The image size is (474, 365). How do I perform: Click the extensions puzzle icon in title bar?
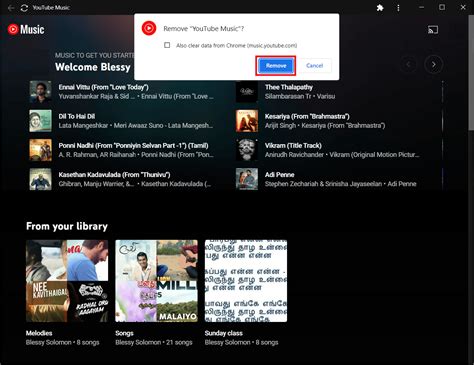380,8
